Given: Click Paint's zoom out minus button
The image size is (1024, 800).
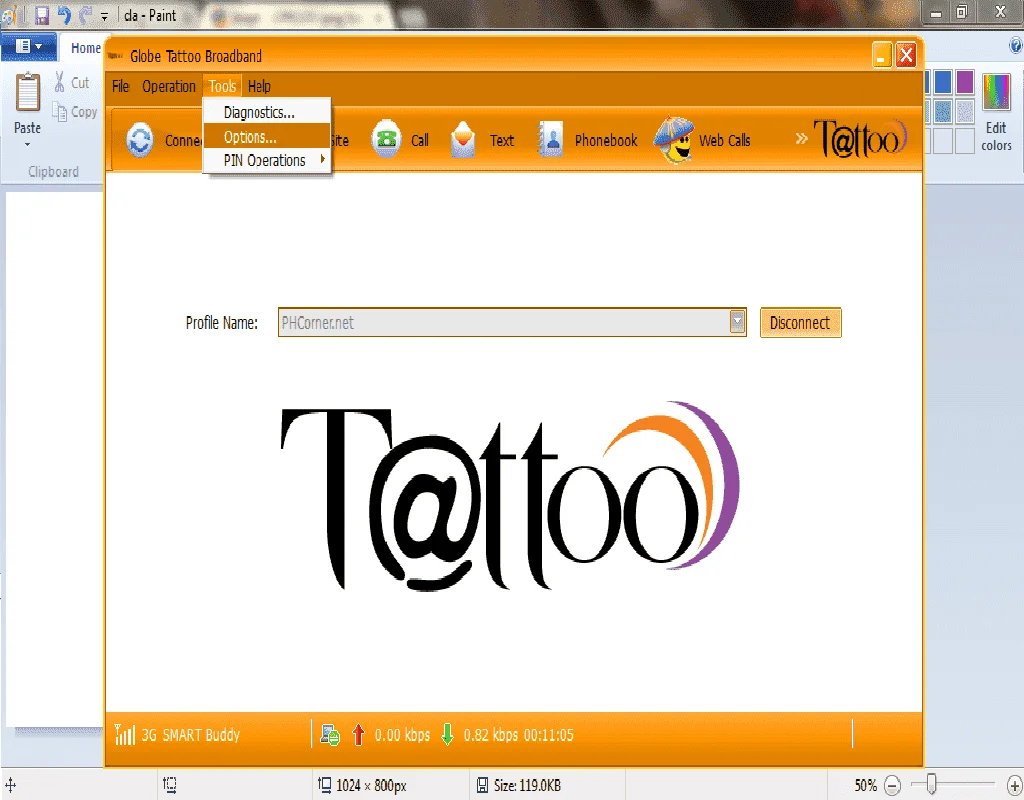Looking at the screenshot, I should tap(892, 785).
